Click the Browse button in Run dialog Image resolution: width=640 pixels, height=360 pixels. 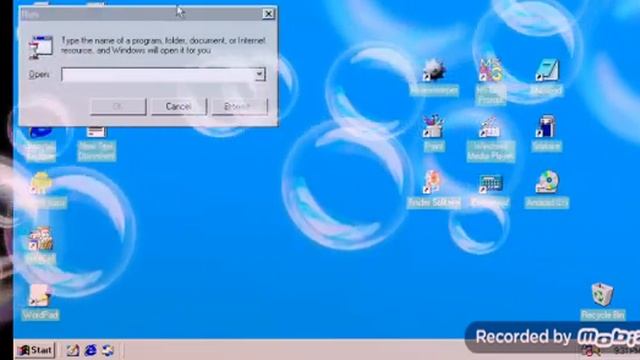coord(240,107)
